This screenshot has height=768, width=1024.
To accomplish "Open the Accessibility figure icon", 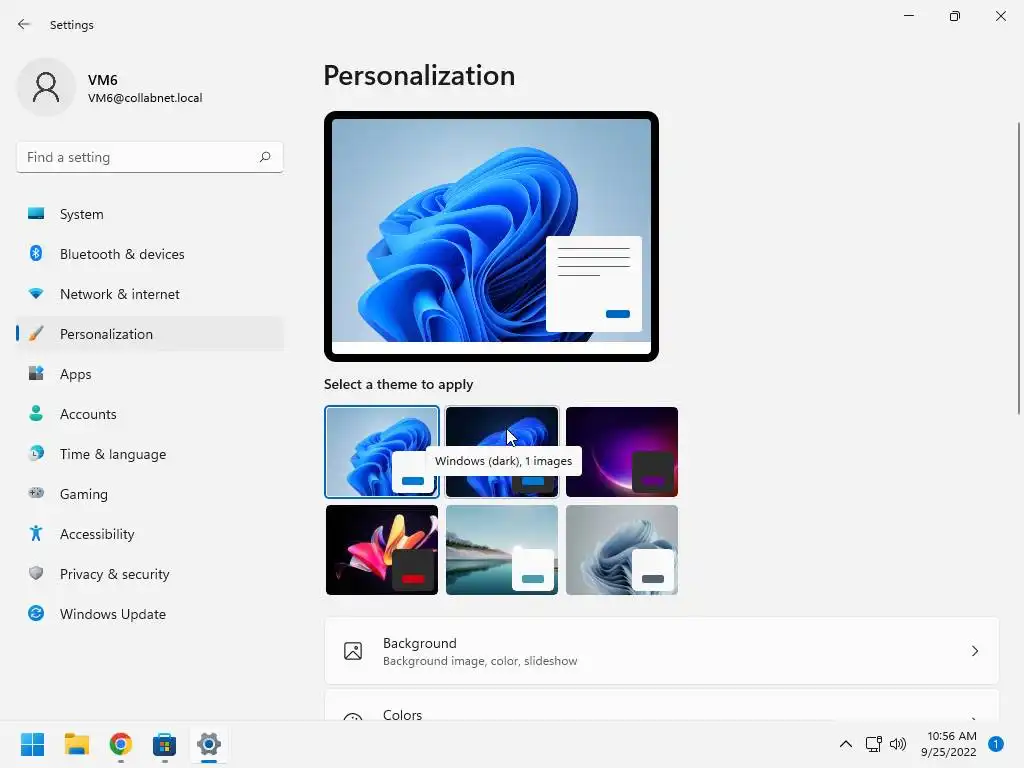I will coord(36,534).
